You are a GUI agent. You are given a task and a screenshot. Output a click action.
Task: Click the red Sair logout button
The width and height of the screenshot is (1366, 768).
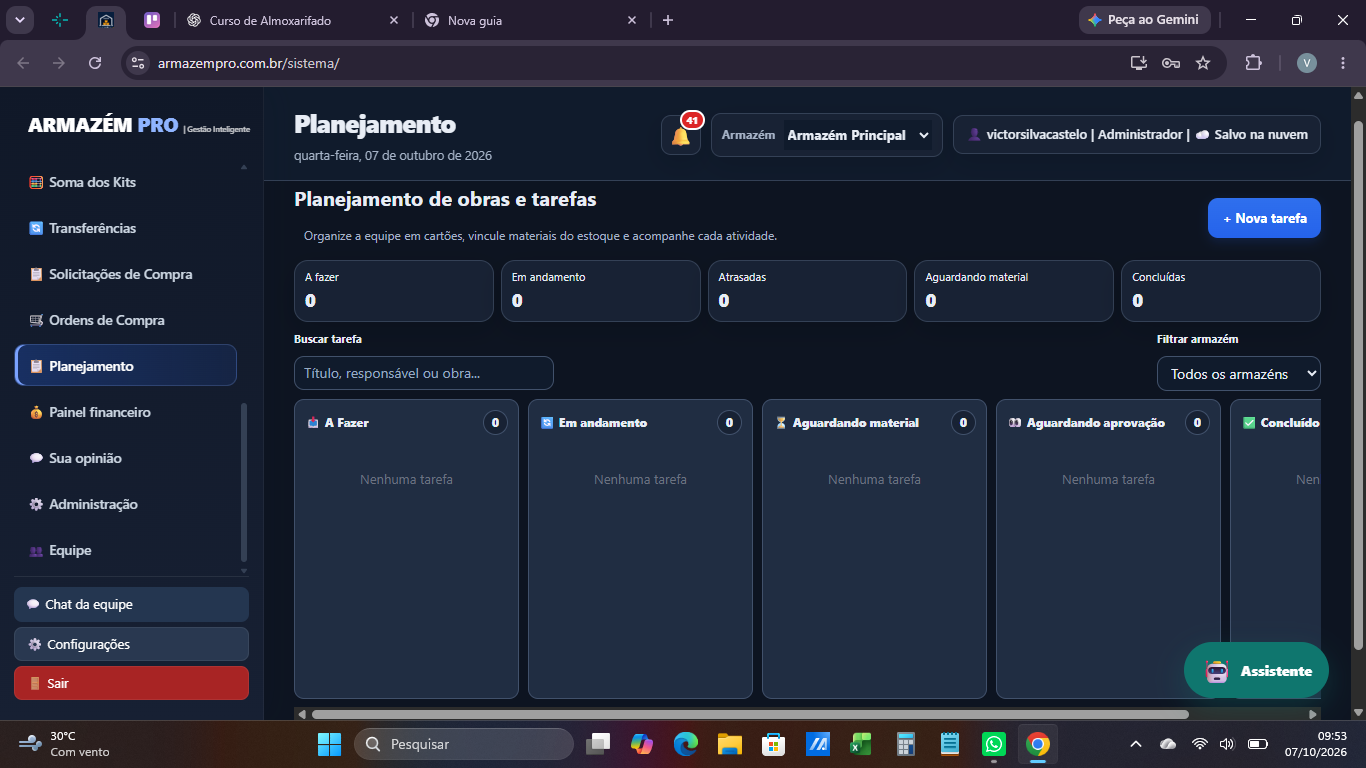click(131, 683)
